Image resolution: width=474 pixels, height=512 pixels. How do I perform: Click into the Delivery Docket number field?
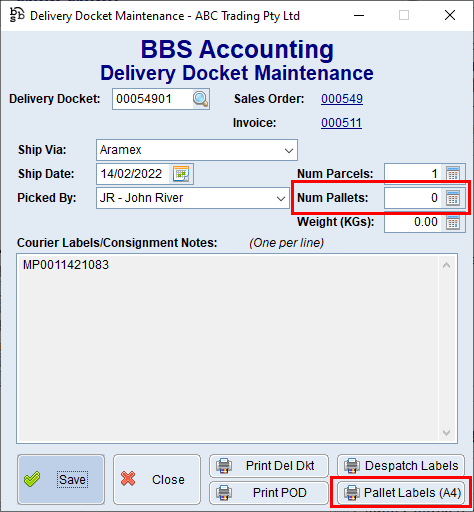click(153, 99)
